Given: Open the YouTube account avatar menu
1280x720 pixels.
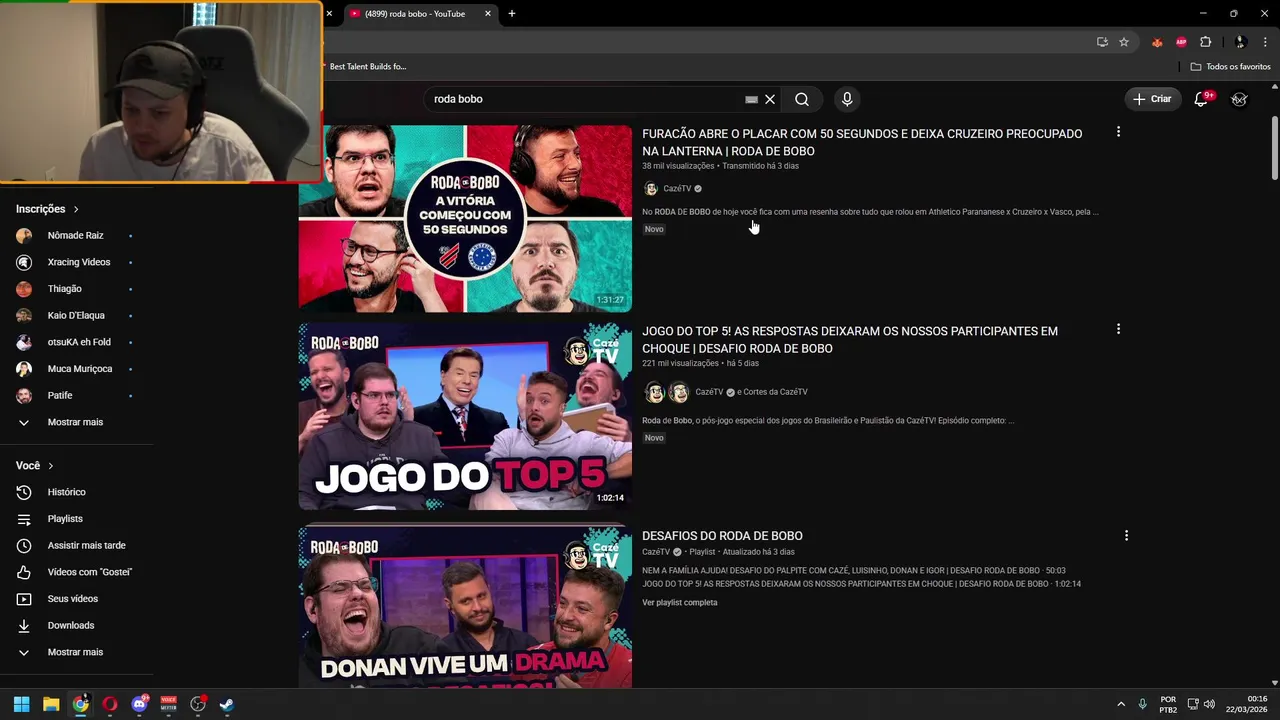Looking at the screenshot, I should pyautogui.click(x=1239, y=99).
